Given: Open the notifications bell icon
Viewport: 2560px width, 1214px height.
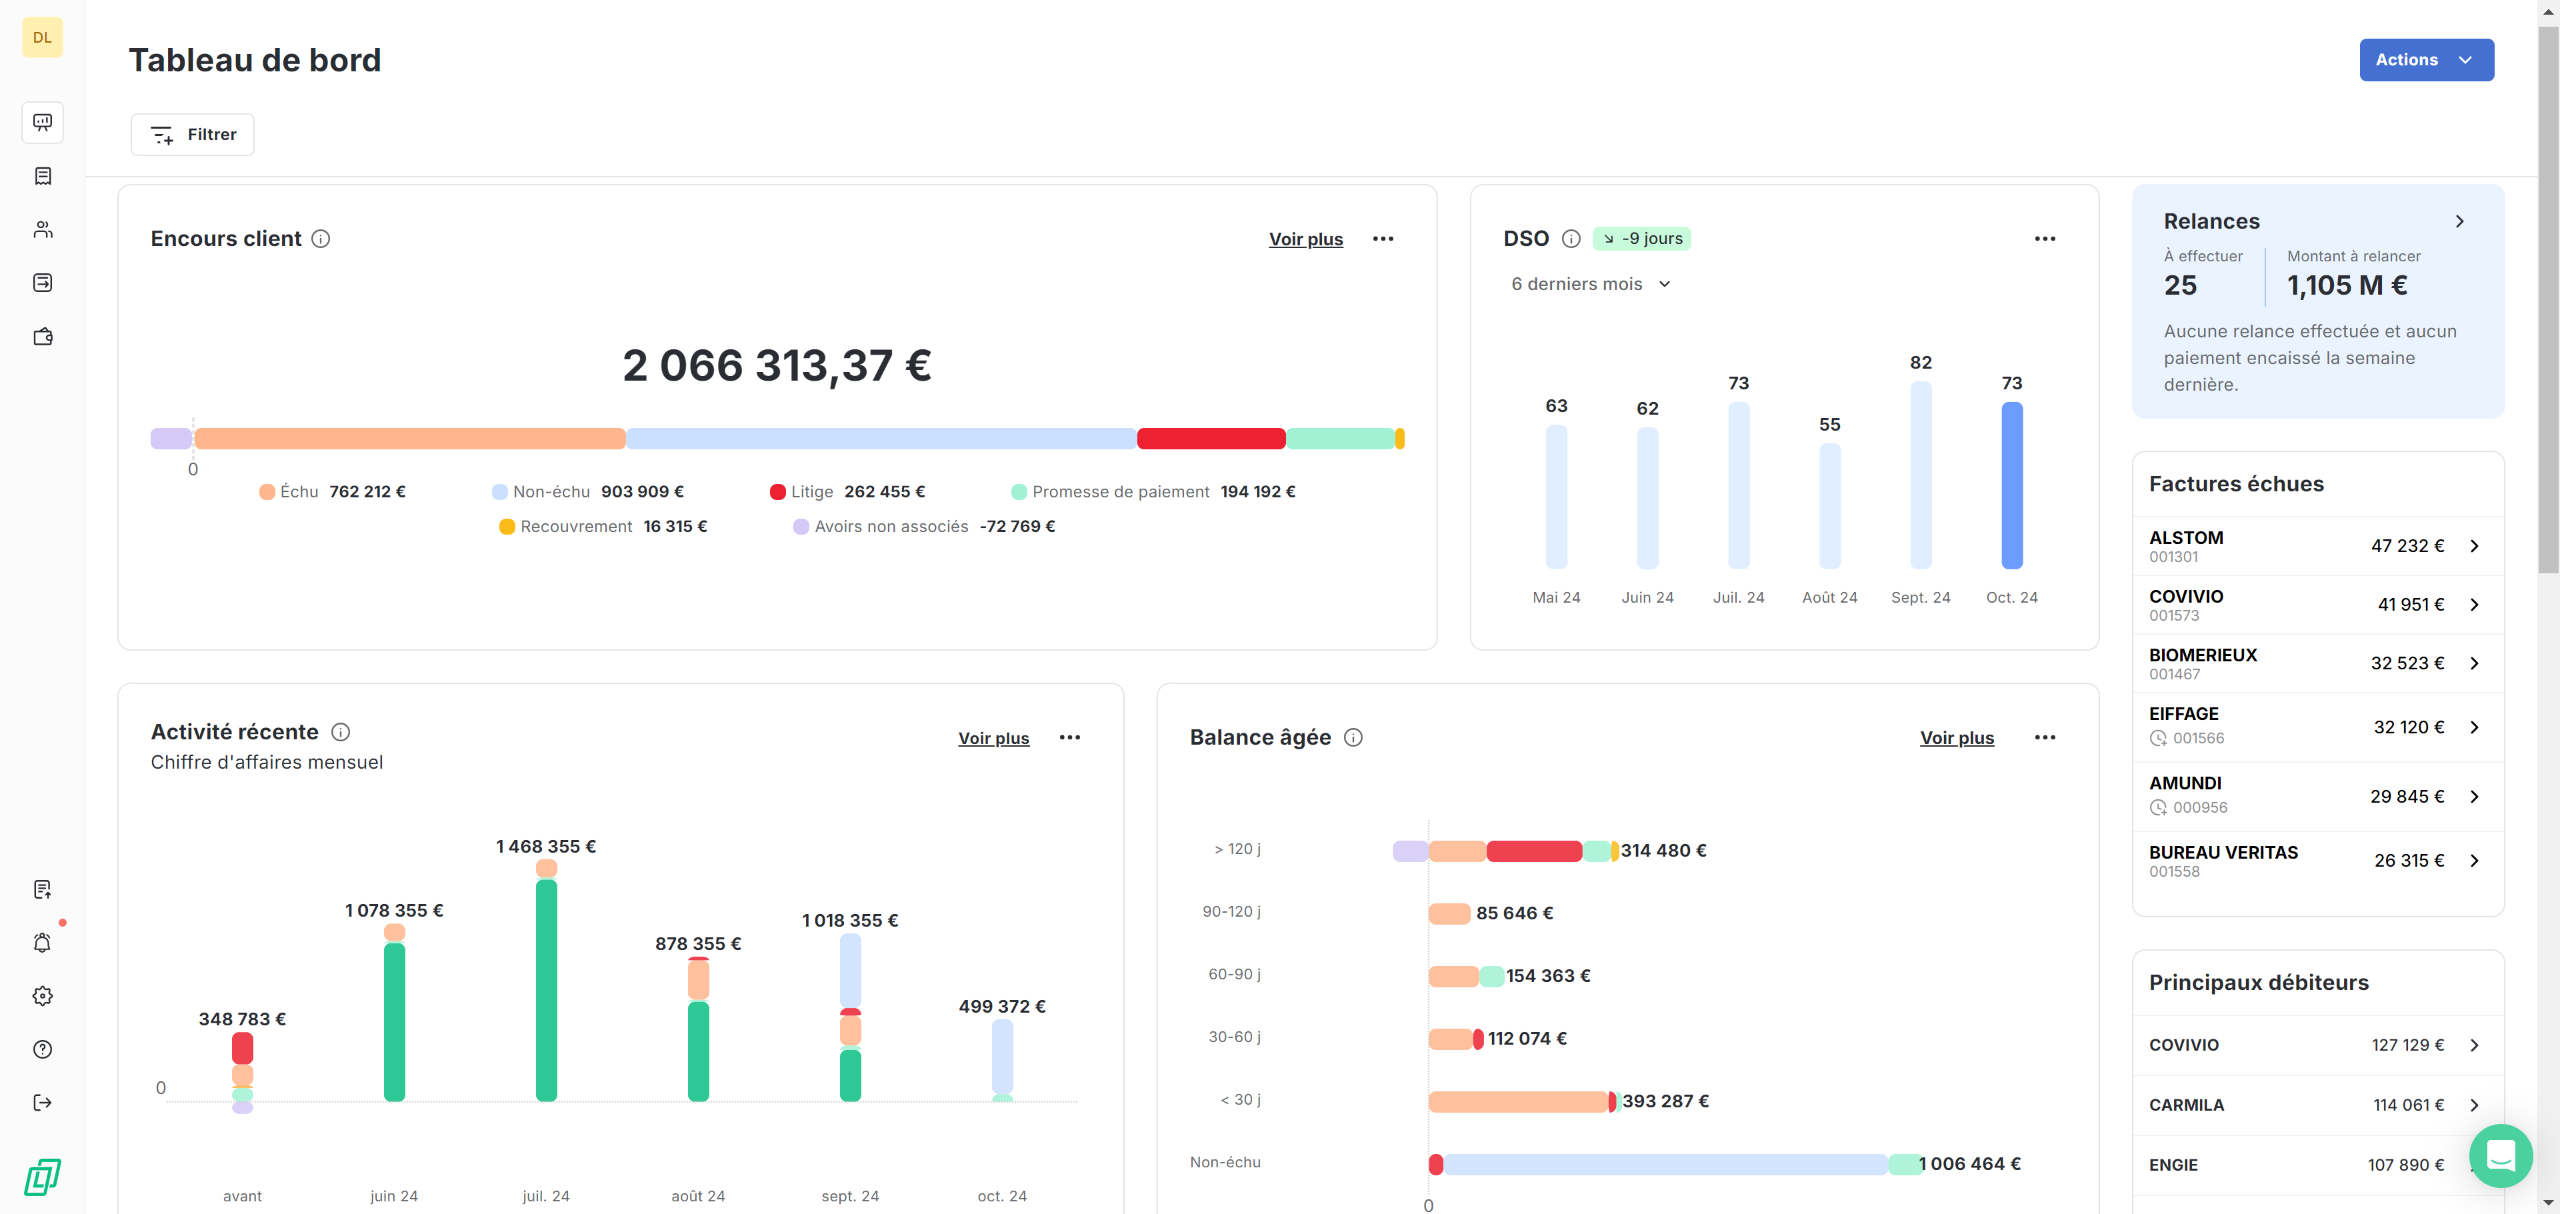Looking at the screenshot, I should pyautogui.click(x=42, y=942).
